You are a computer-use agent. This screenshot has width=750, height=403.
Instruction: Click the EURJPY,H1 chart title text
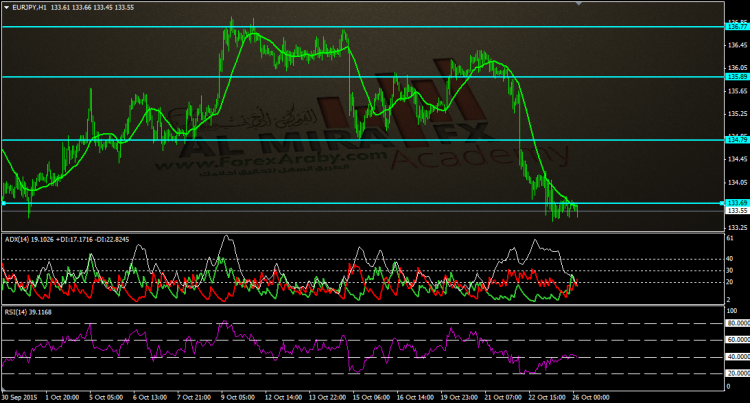coord(31,7)
